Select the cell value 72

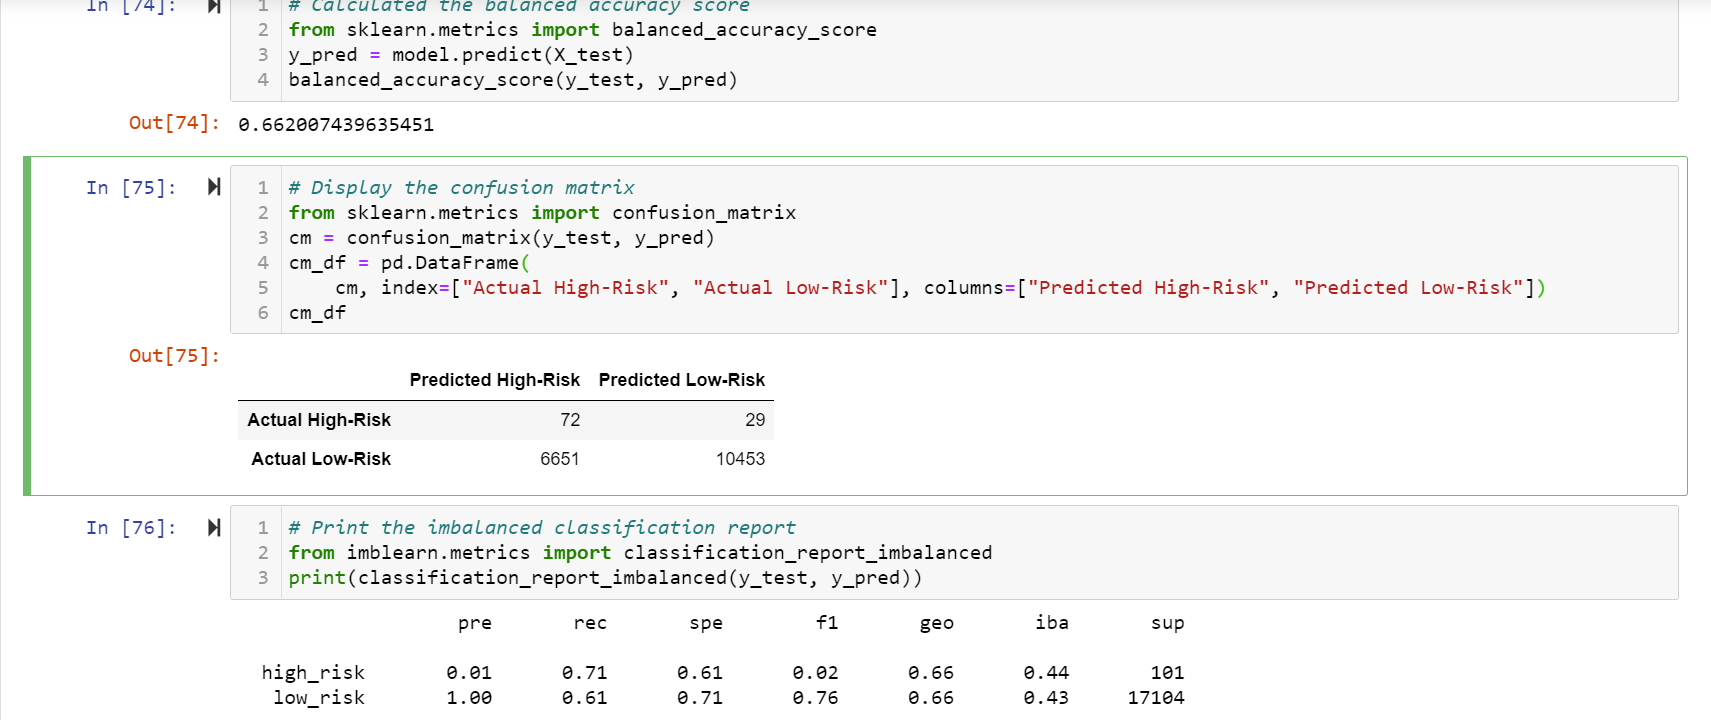[570, 420]
